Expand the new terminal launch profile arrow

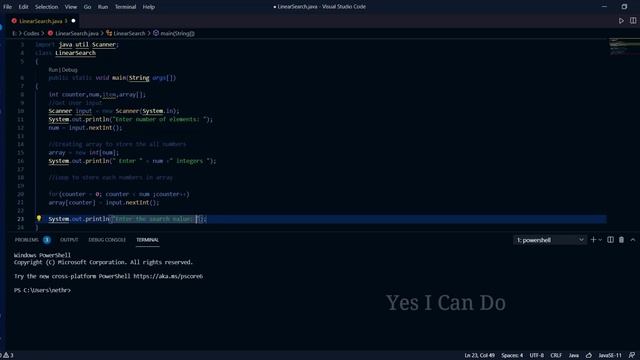coord(600,240)
